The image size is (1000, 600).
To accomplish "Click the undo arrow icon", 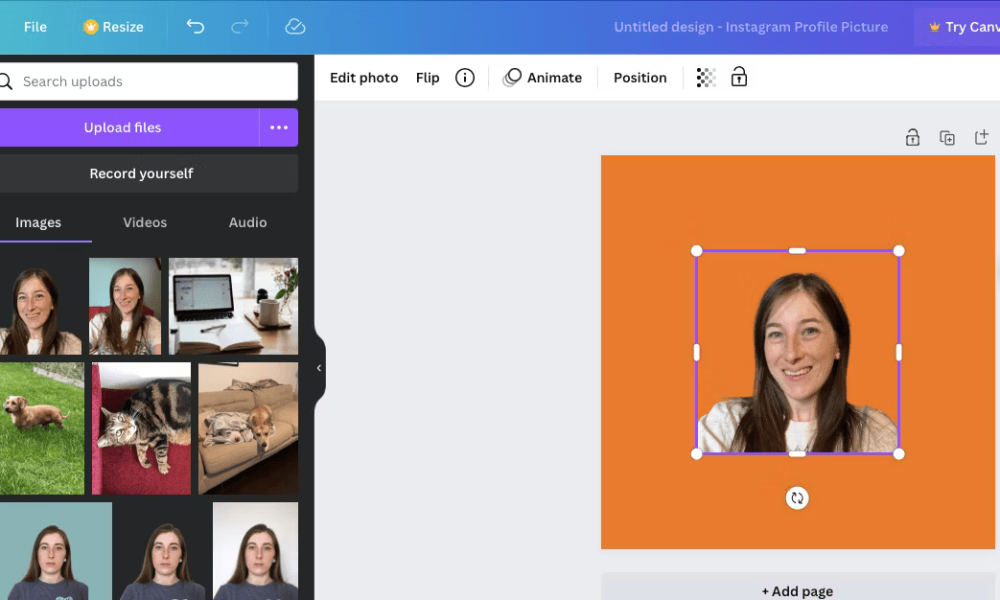I will [x=195, y=27].
